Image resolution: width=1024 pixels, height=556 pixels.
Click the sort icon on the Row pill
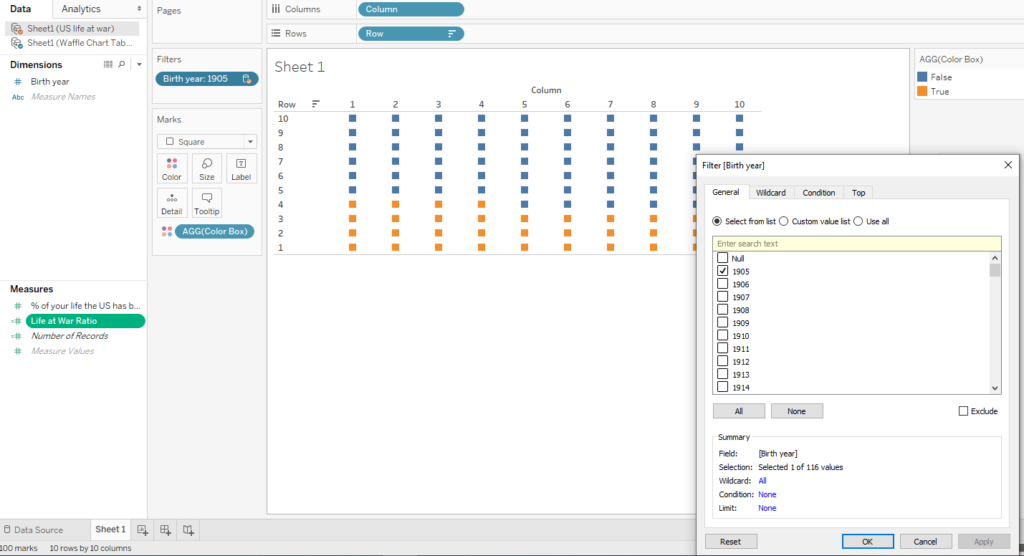pos(451,33)
